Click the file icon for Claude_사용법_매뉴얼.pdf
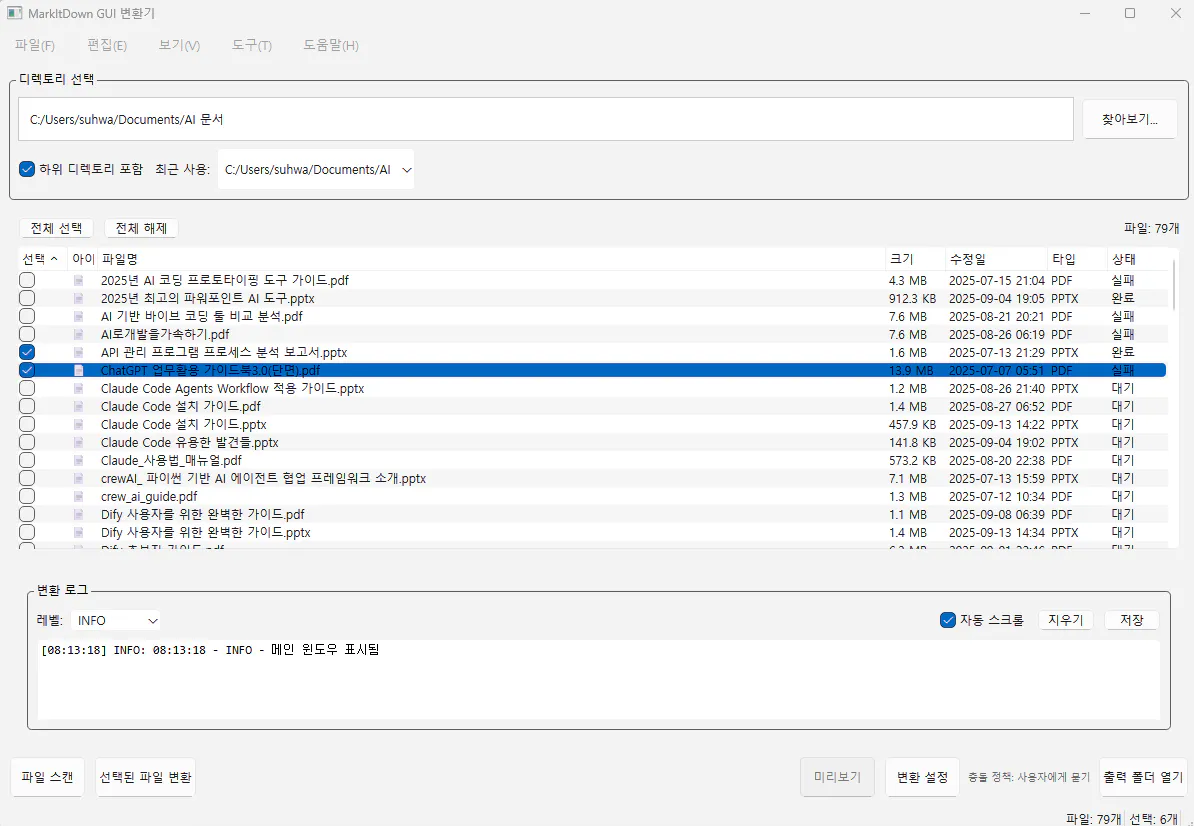This screenshot has width=1194, height=826. click(x=78, y=461)
